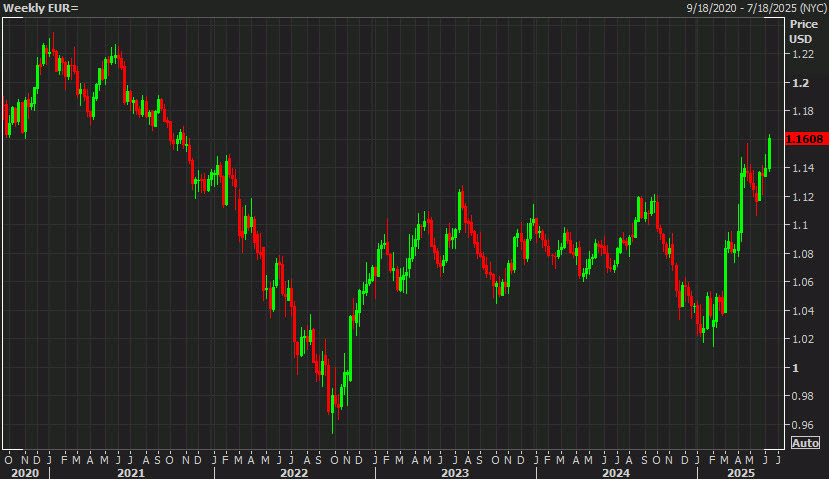This screenshot has width=829, height=479.
Task: Click the 1.14 price level label
Action: coord(803,168)
